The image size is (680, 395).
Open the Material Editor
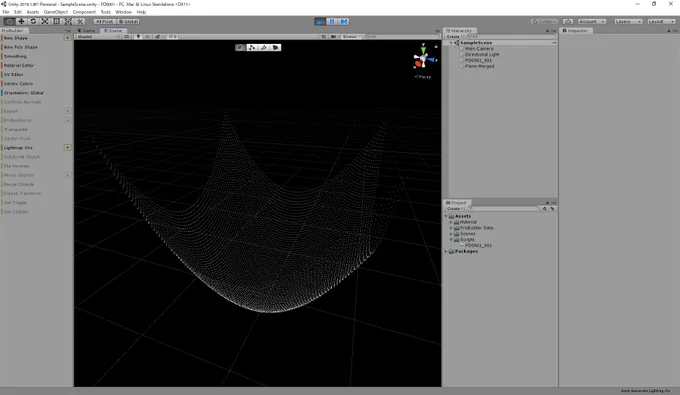point(19,65)
